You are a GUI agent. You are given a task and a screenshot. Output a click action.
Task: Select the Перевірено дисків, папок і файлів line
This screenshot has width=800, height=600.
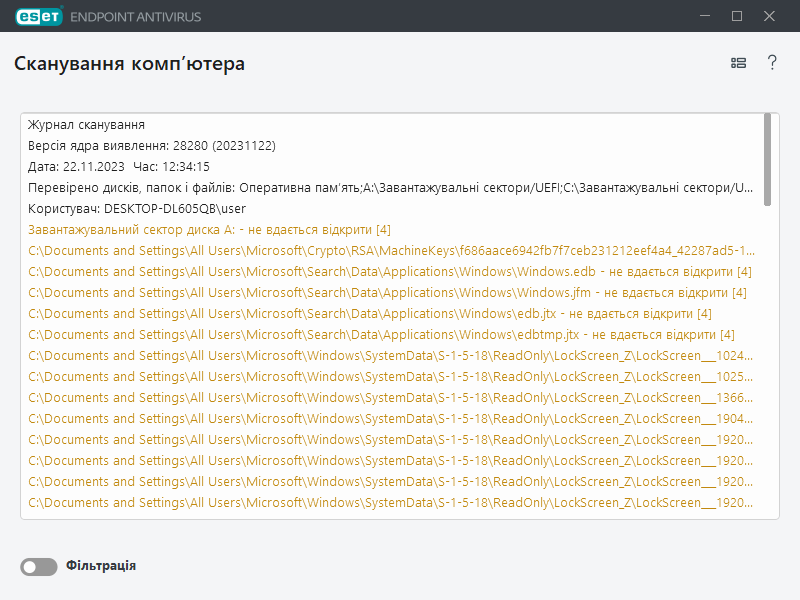[x=390, y=188]
